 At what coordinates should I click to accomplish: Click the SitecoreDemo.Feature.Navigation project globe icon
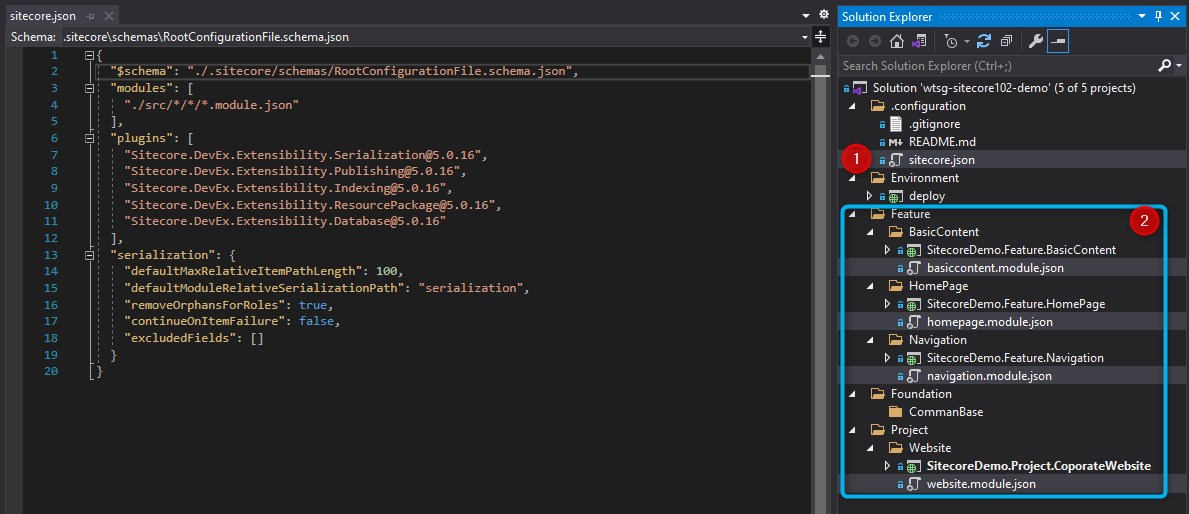pos(914,358)
